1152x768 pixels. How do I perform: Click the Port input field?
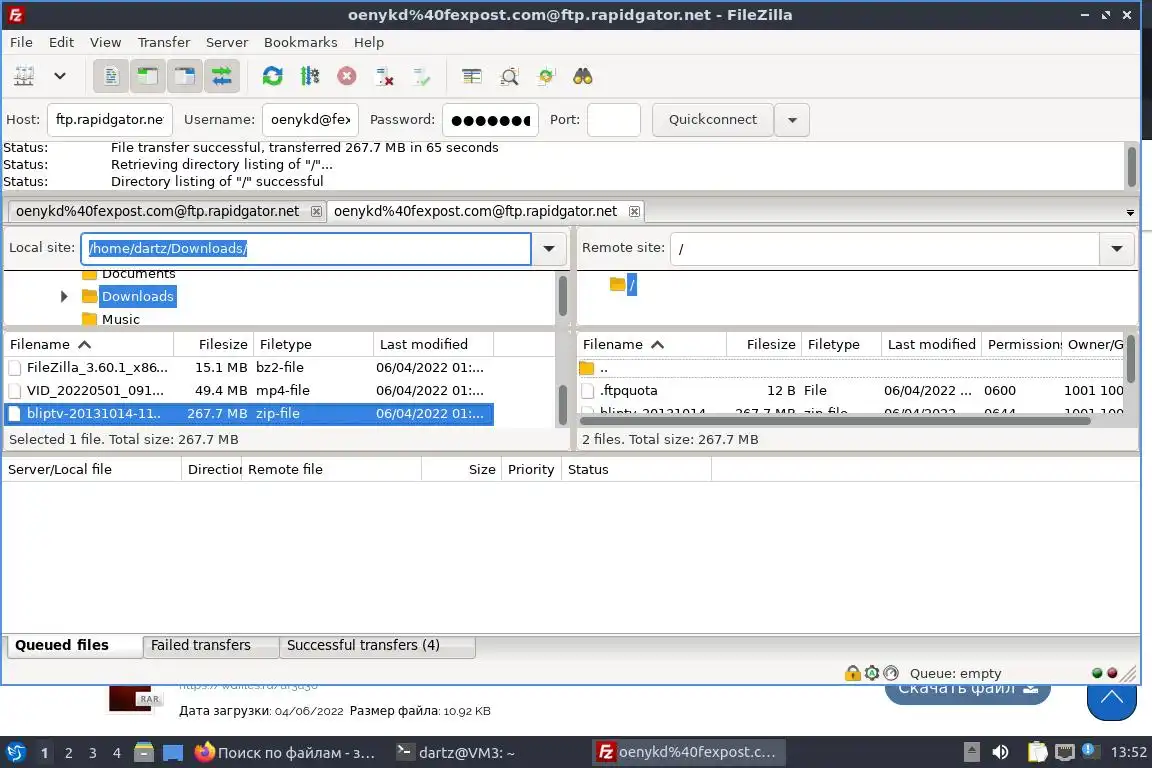tap(614, 120)
